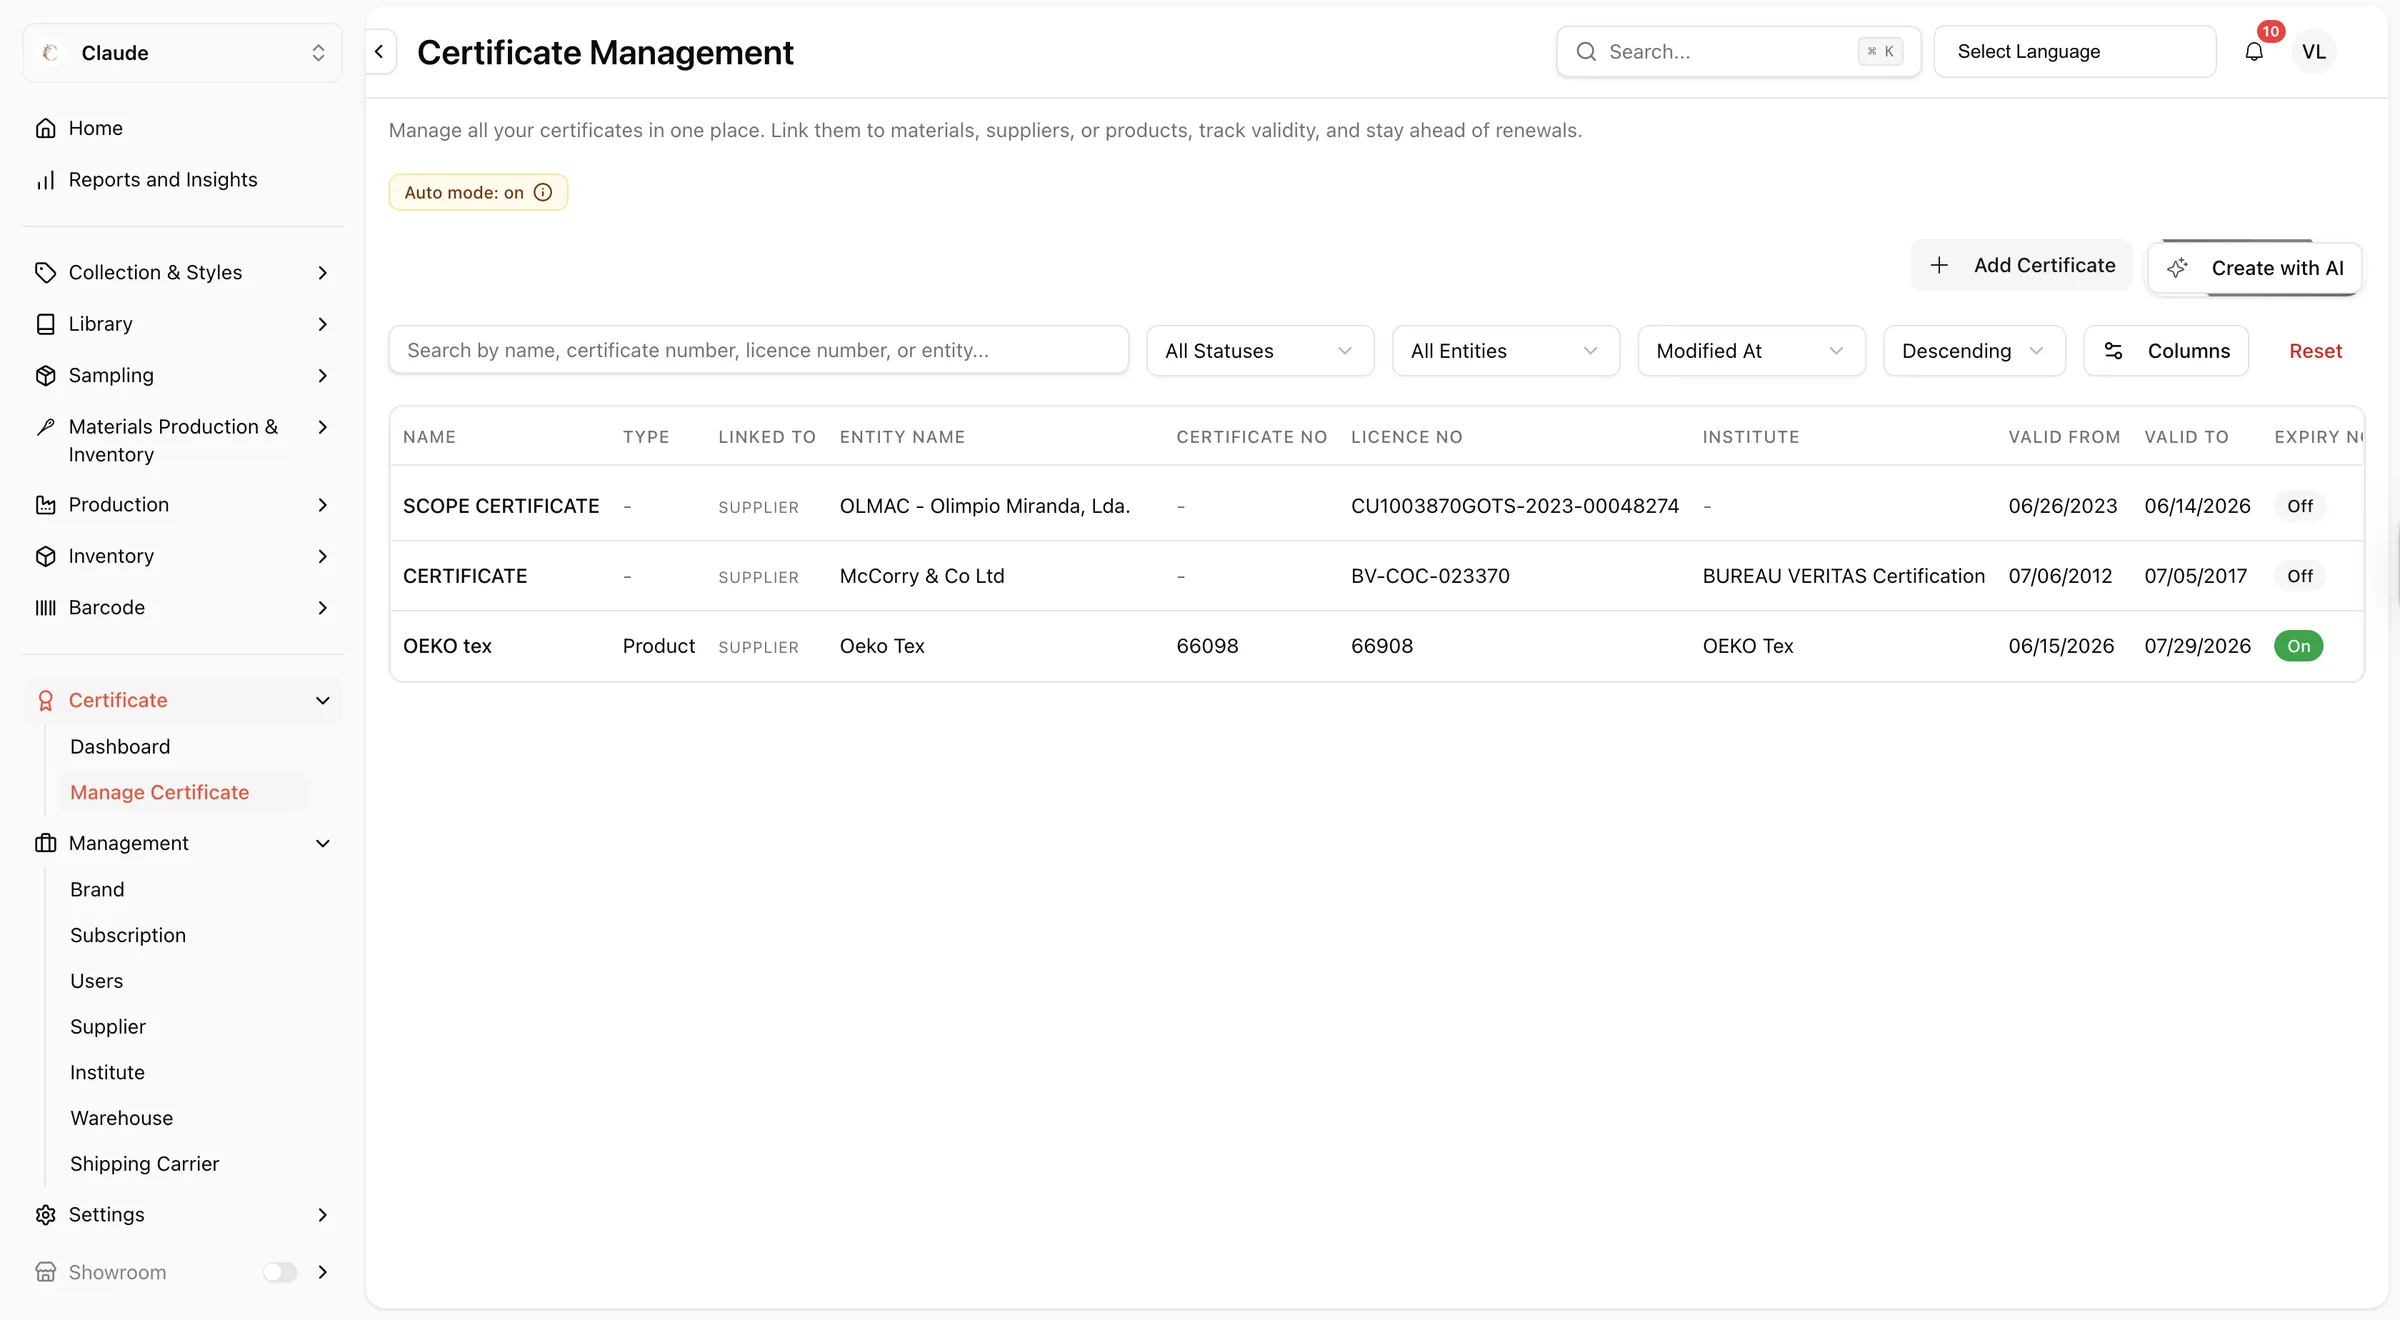Toggle the Showroom switch
This screenshot has width=2400, height=1320.
coord(280,1272)
